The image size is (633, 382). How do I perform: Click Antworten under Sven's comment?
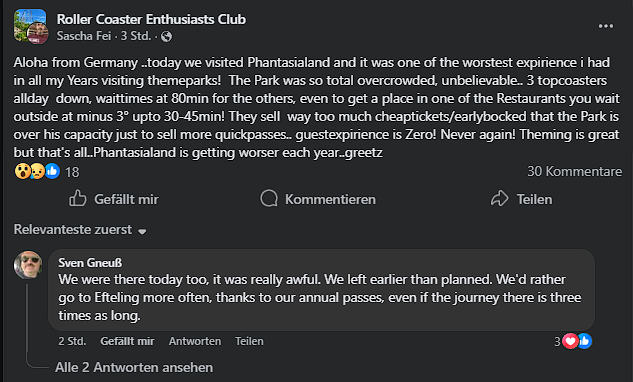[195, 342]
